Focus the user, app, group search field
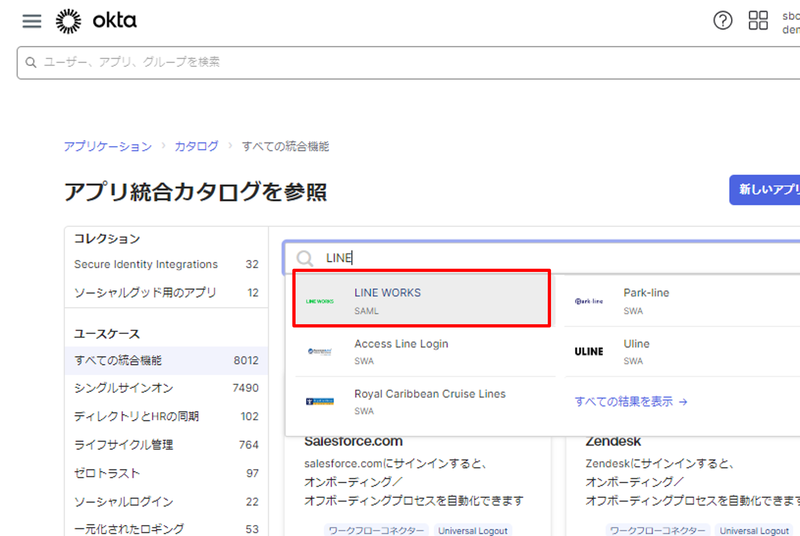The height and width of the screenshot is (536, 800). pos(408,63)
